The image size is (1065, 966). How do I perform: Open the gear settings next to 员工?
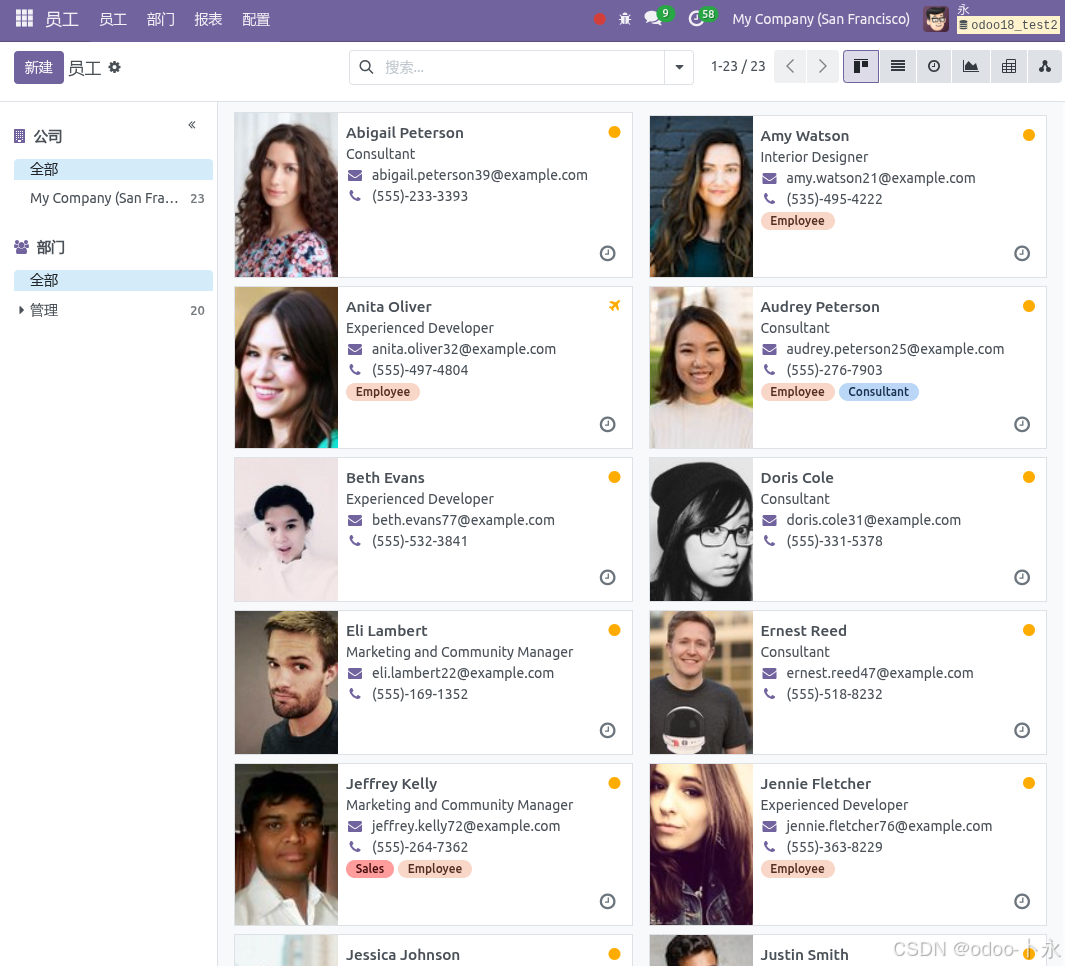[x=115, y=67]
